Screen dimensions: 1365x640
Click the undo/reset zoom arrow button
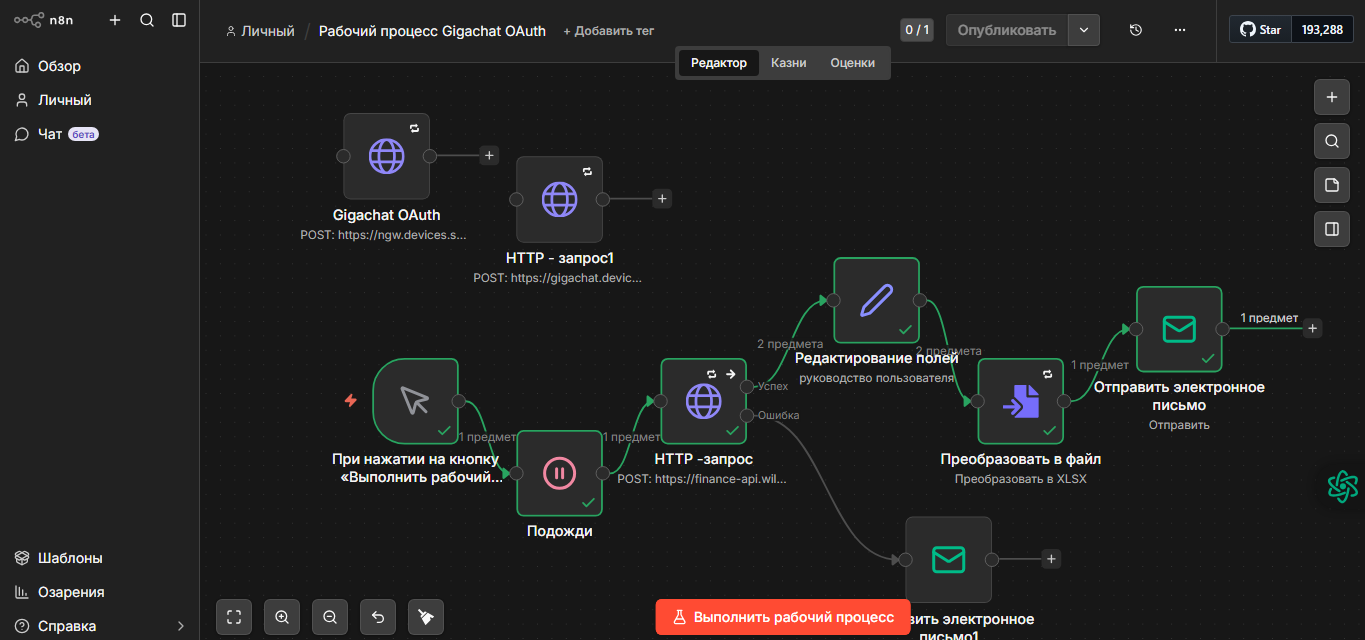coord(378,617)
